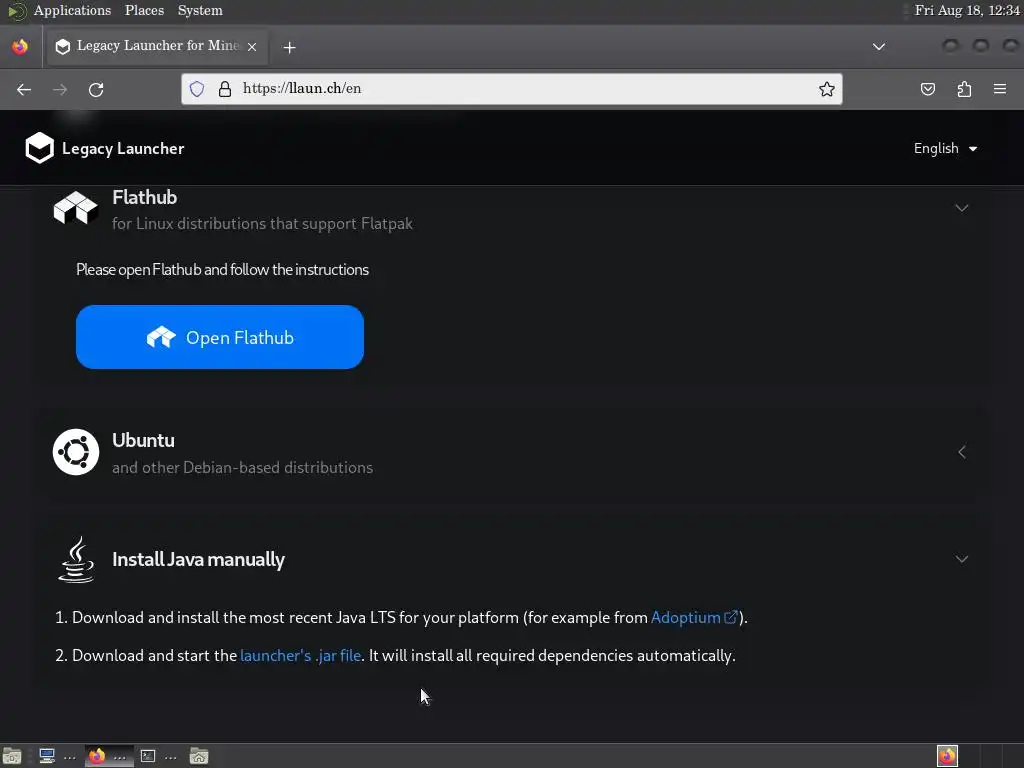Screen dimensions: 1024x768
Task: Click the Open Flathub button
Action: pos(219,337)
